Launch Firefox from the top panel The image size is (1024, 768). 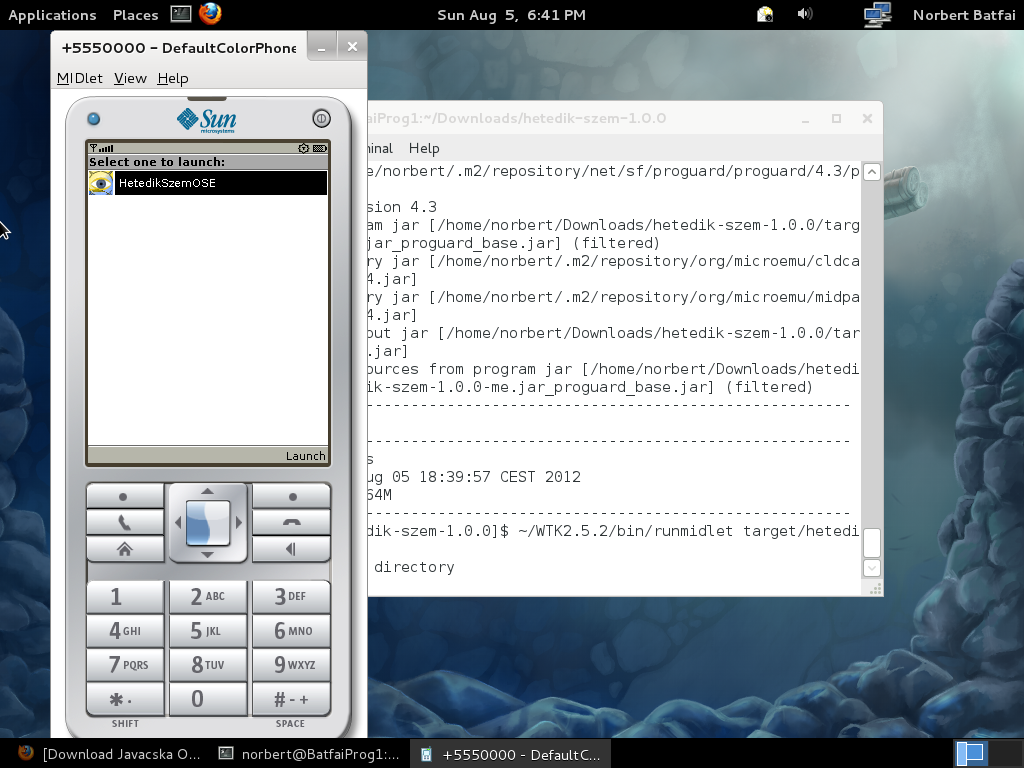(210, 14)
